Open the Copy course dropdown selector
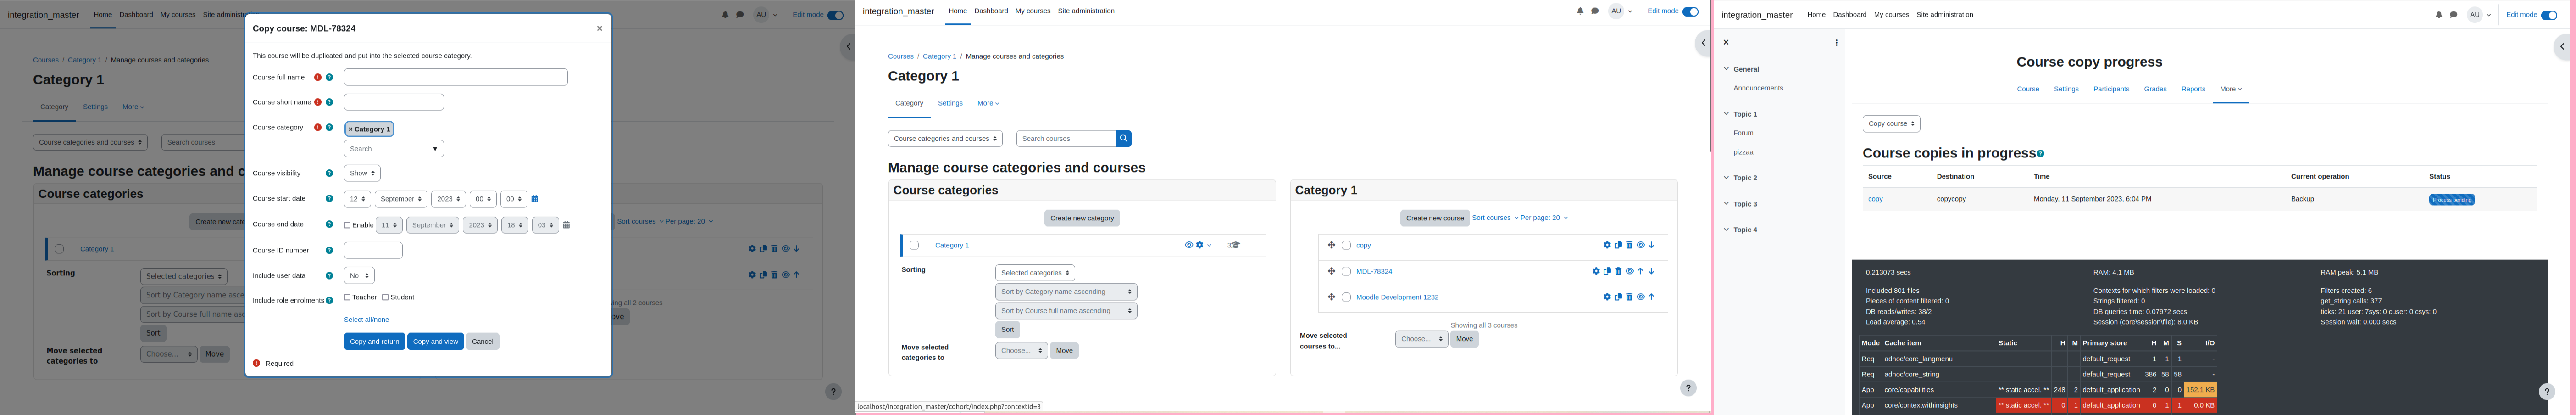This screenshot has width=2576, height=415. [x=1891, y=124]
